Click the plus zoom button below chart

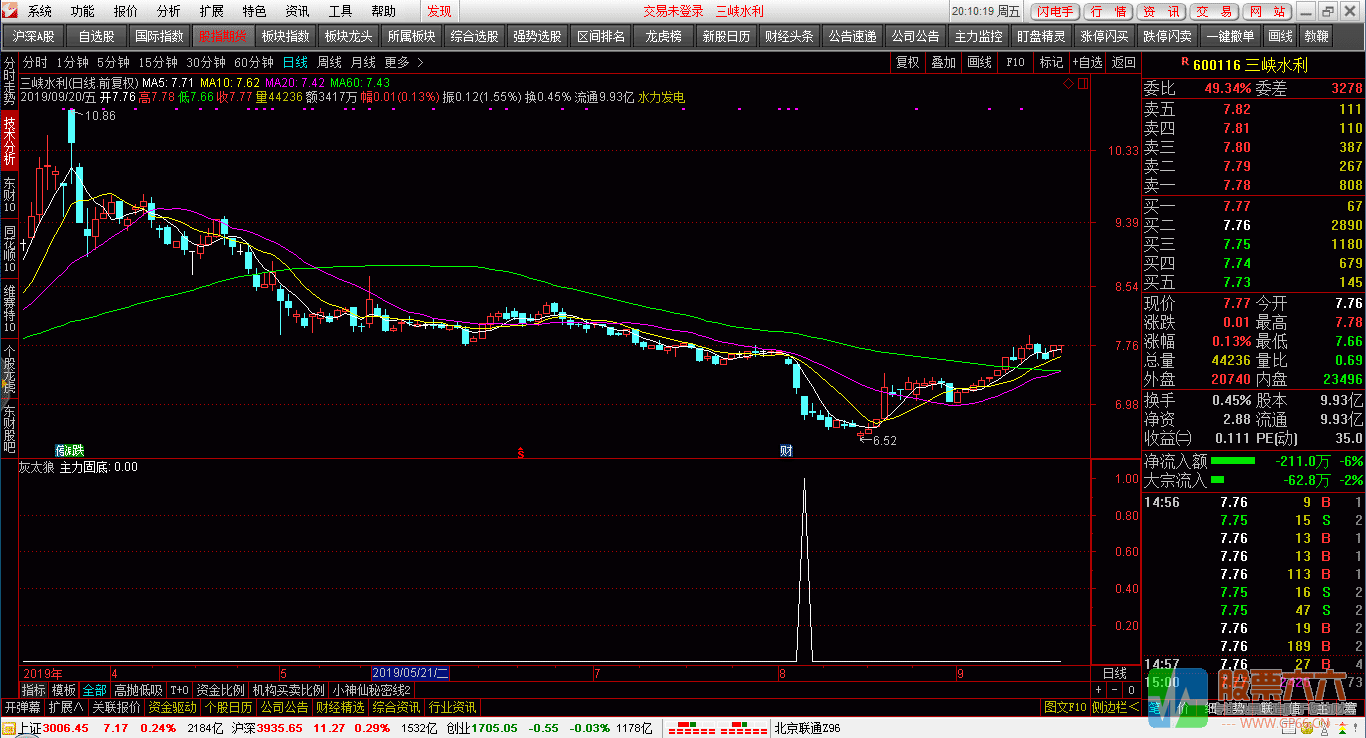click(1098, 690)
